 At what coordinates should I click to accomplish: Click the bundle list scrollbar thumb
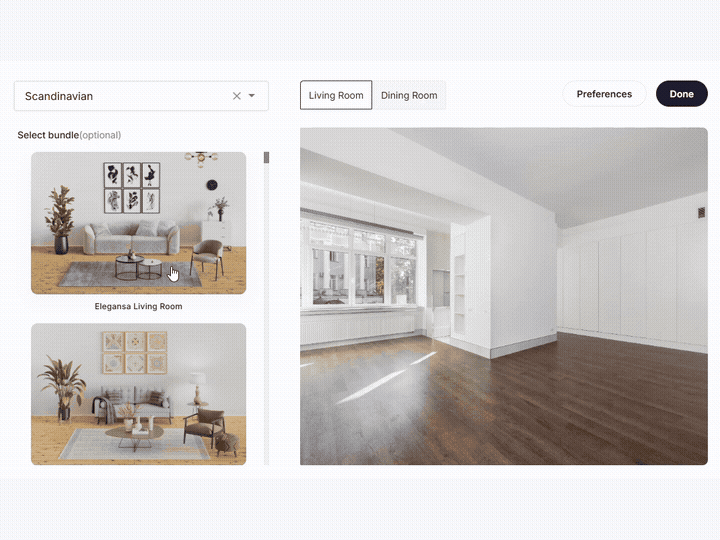tap(266, 158)
